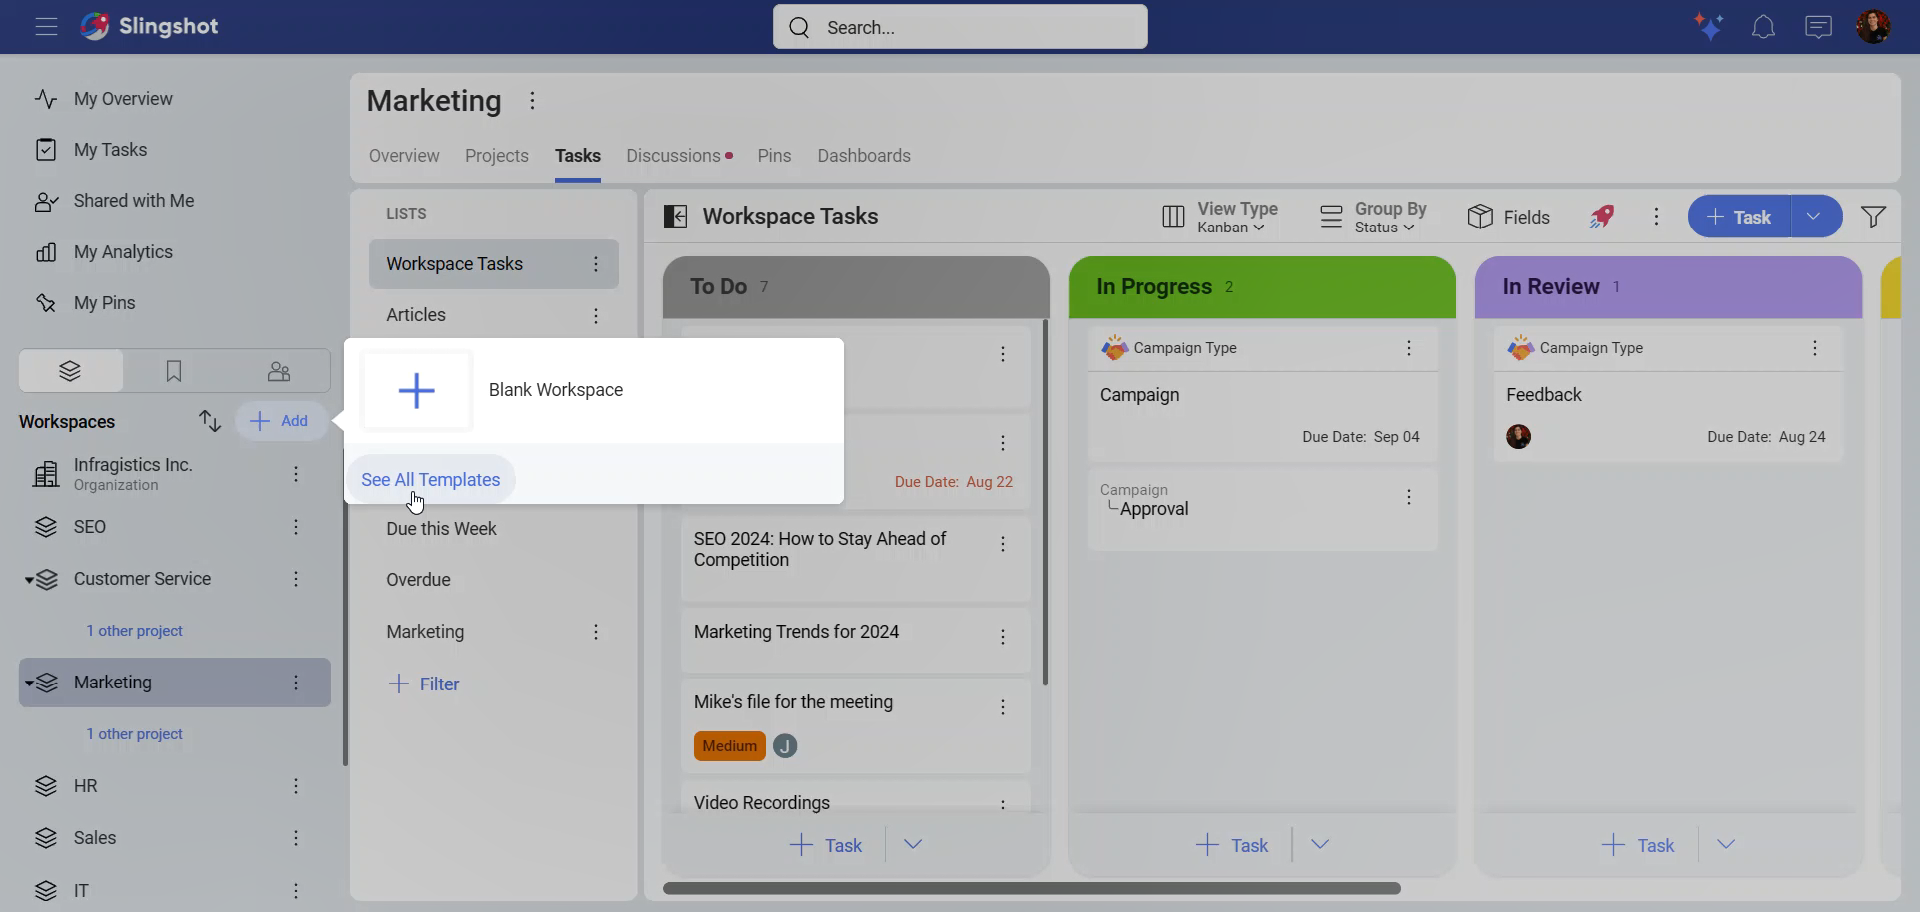Open options menu for Sales workspace
Image resolution: width=1920 pixels, height=912 pixels.
tap(296, 838)
